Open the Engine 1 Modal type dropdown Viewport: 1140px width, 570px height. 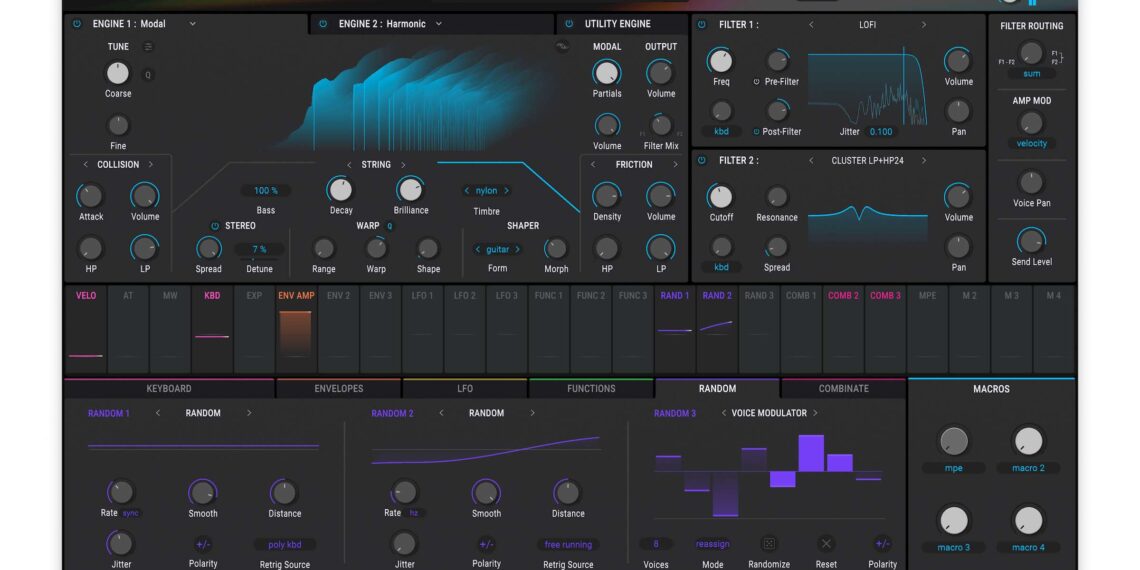click(x=193, y=24)
